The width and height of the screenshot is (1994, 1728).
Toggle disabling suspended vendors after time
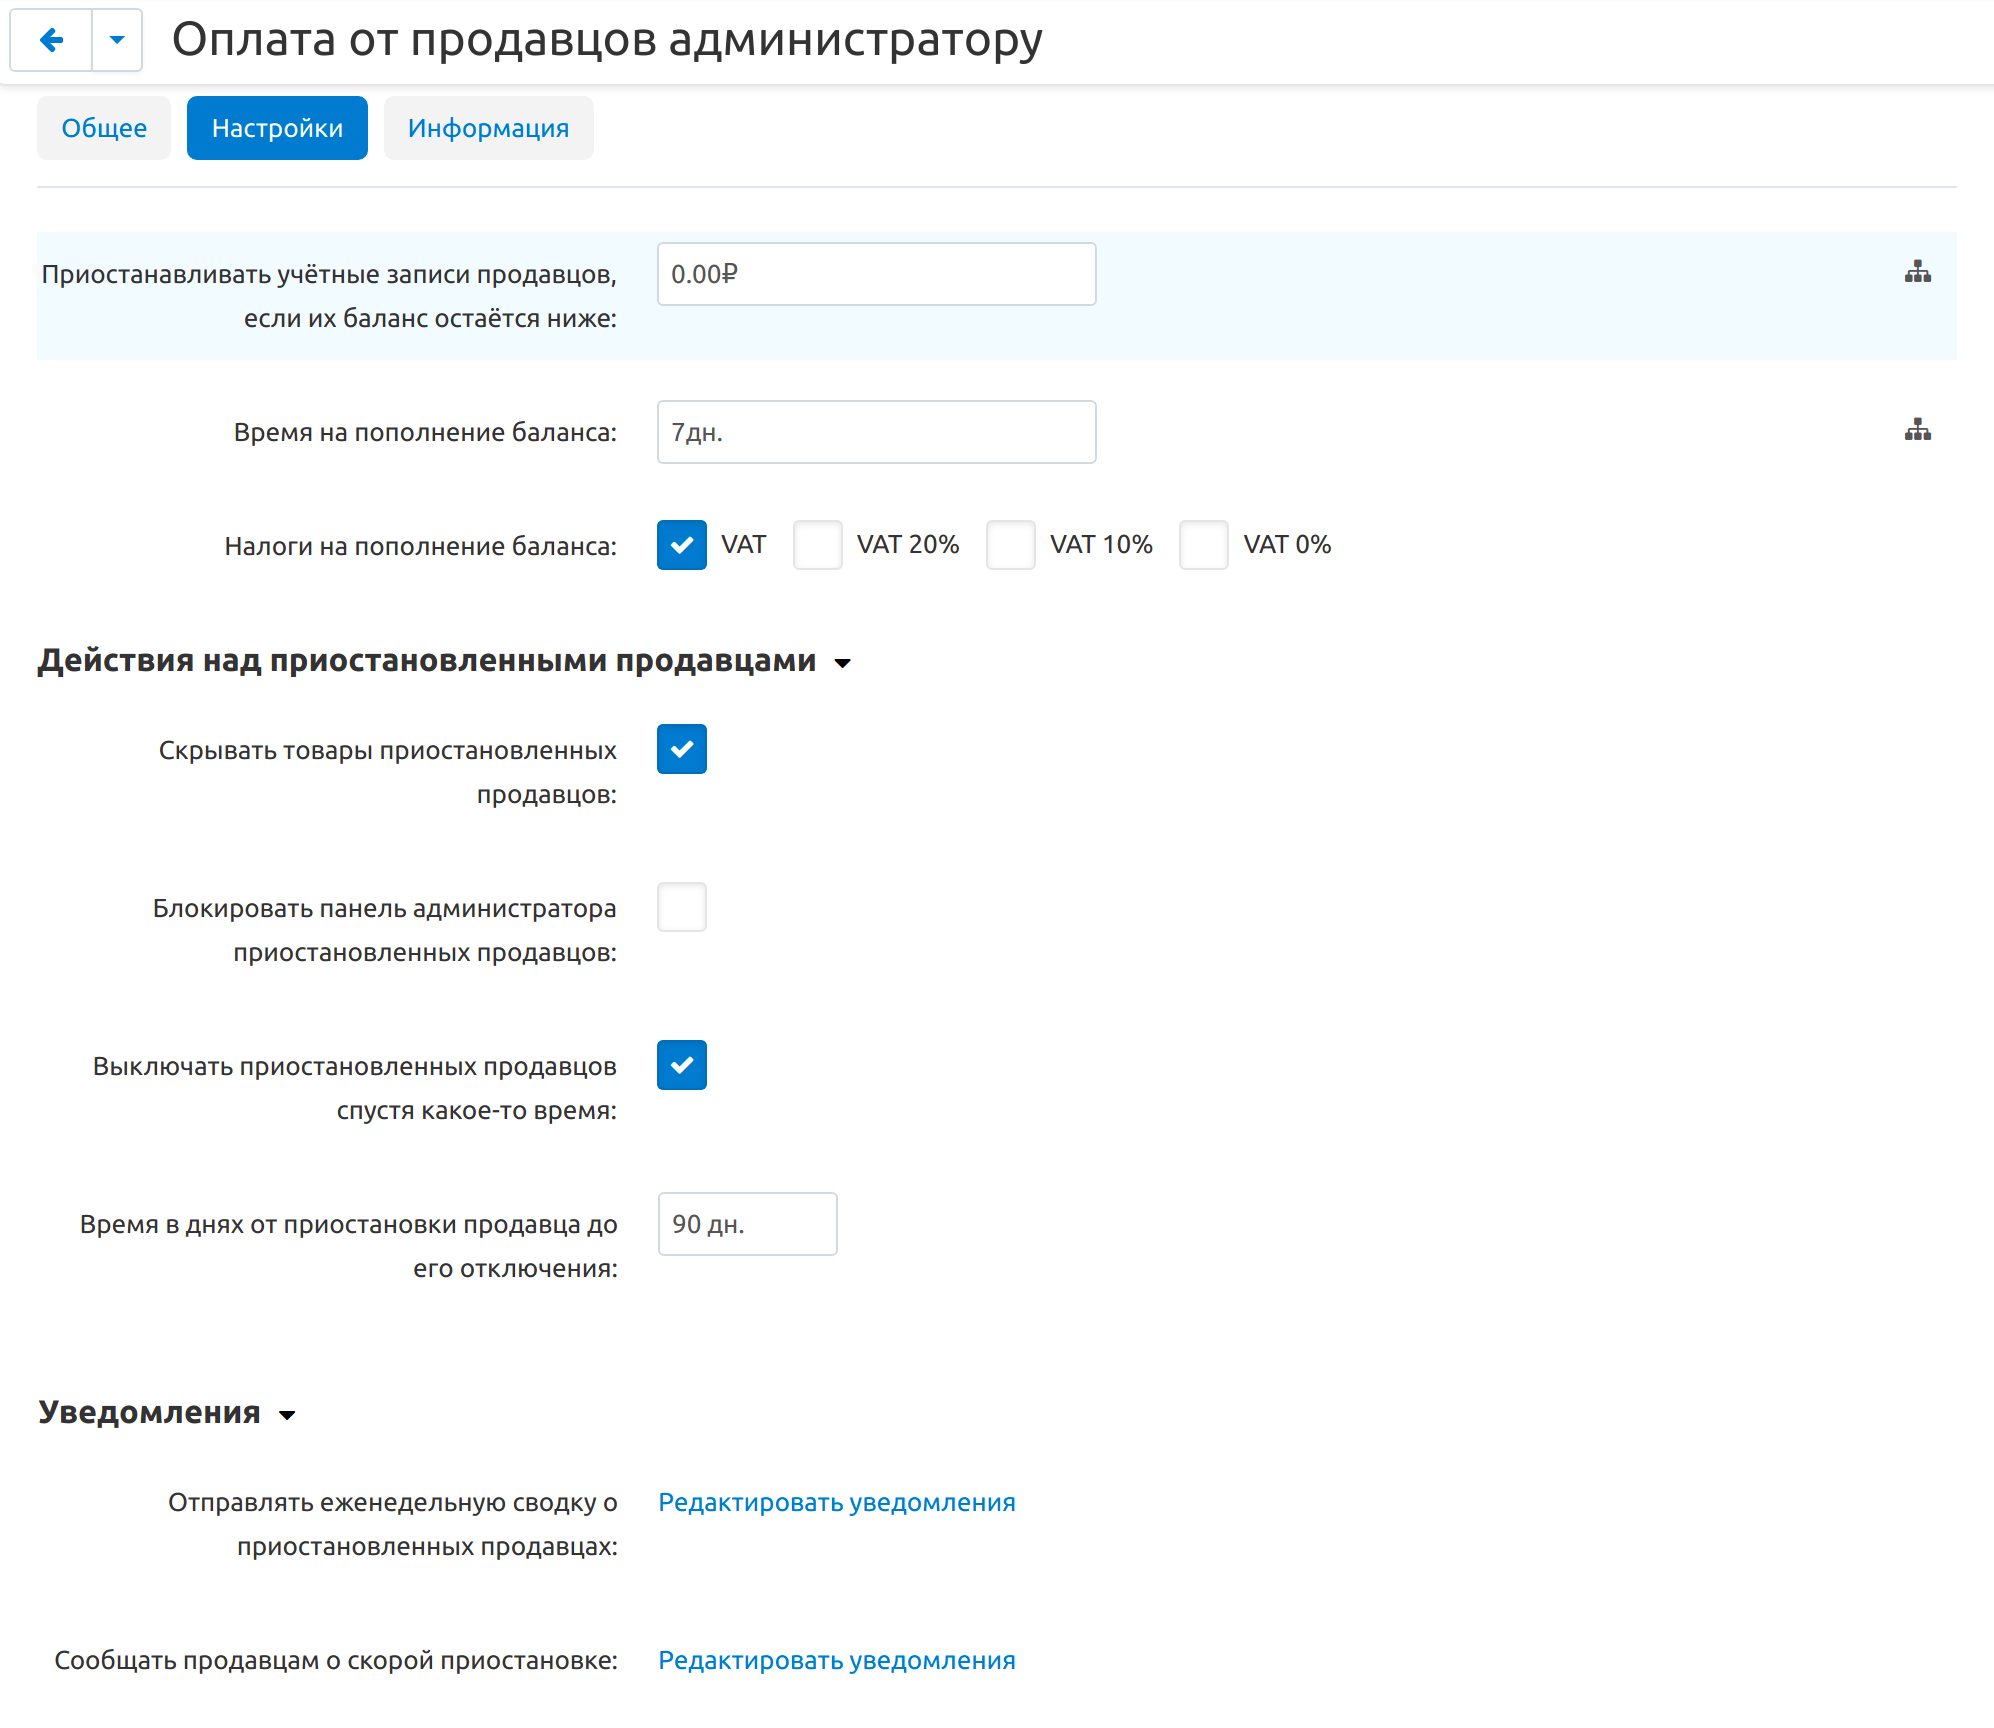[682, 1065]
